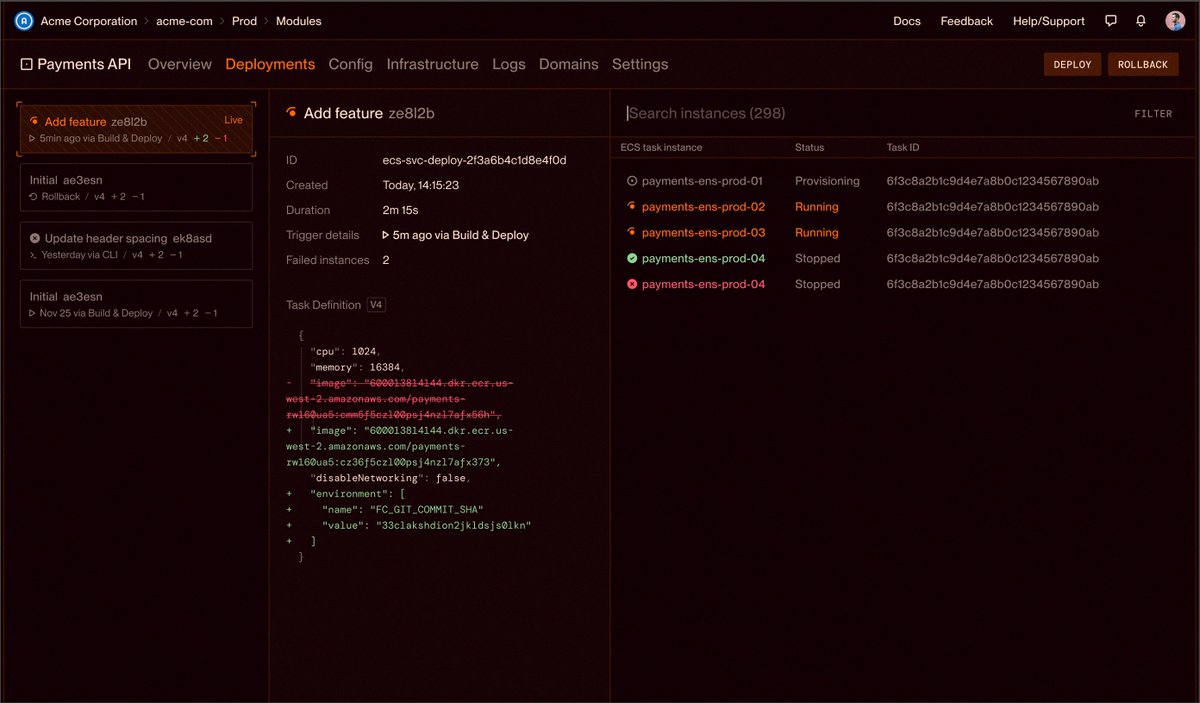Click the Created value 'Today, 14:15:23'
Viewport: 1200px width, 703px height.
click(x=421, y=185)
